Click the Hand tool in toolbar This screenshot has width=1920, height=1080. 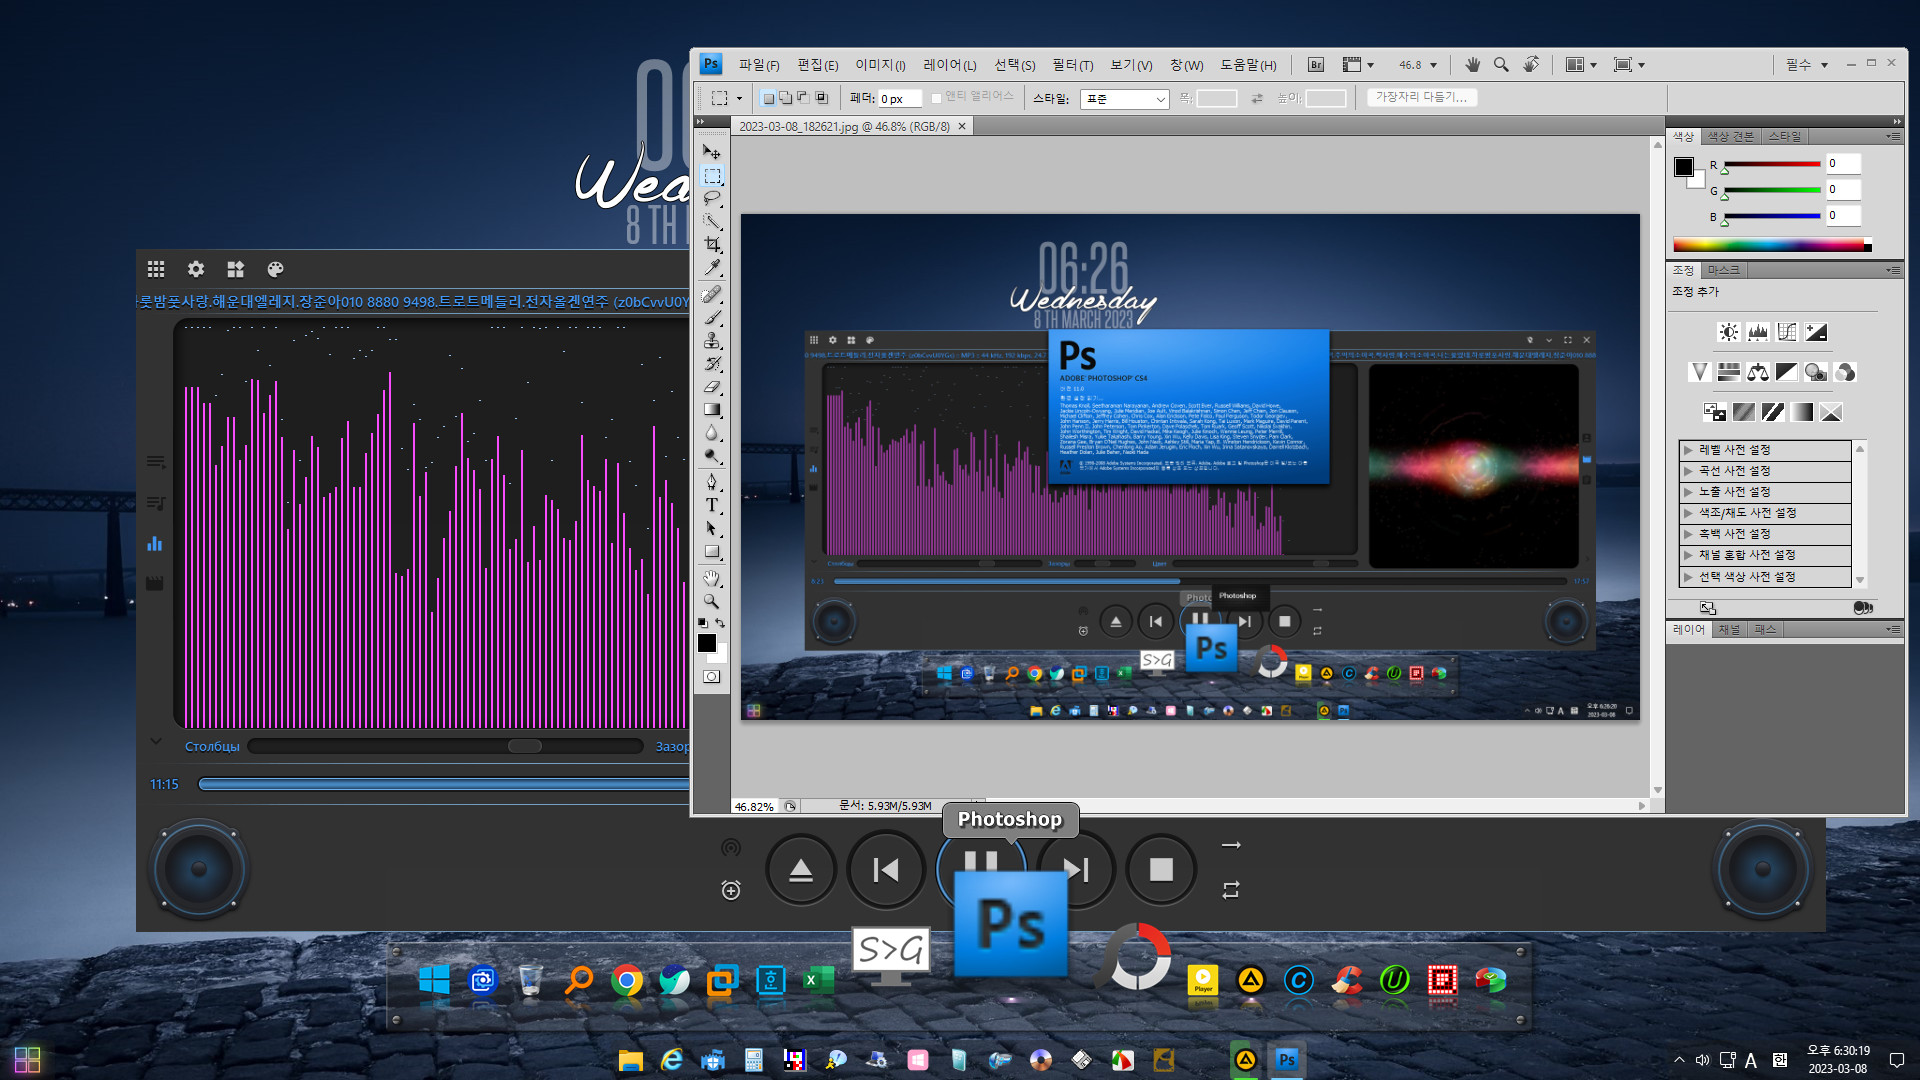coord(711,576)
